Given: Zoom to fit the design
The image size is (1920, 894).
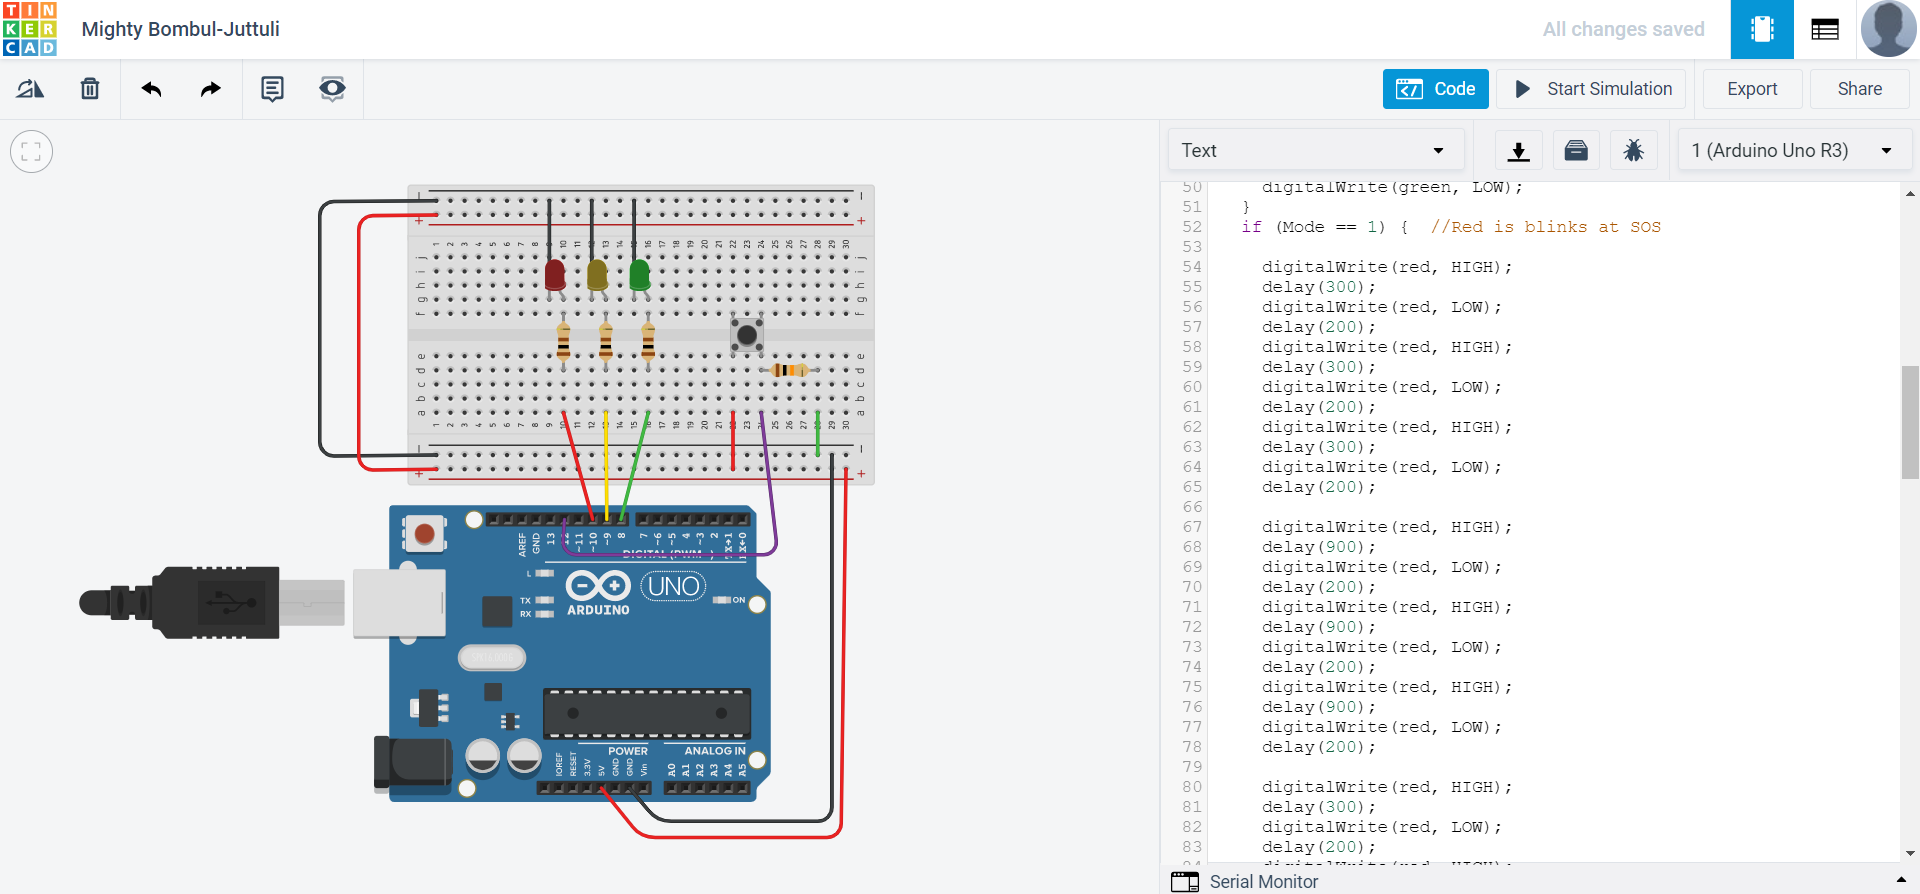Looking at the screenshot, I should [31, 152].
